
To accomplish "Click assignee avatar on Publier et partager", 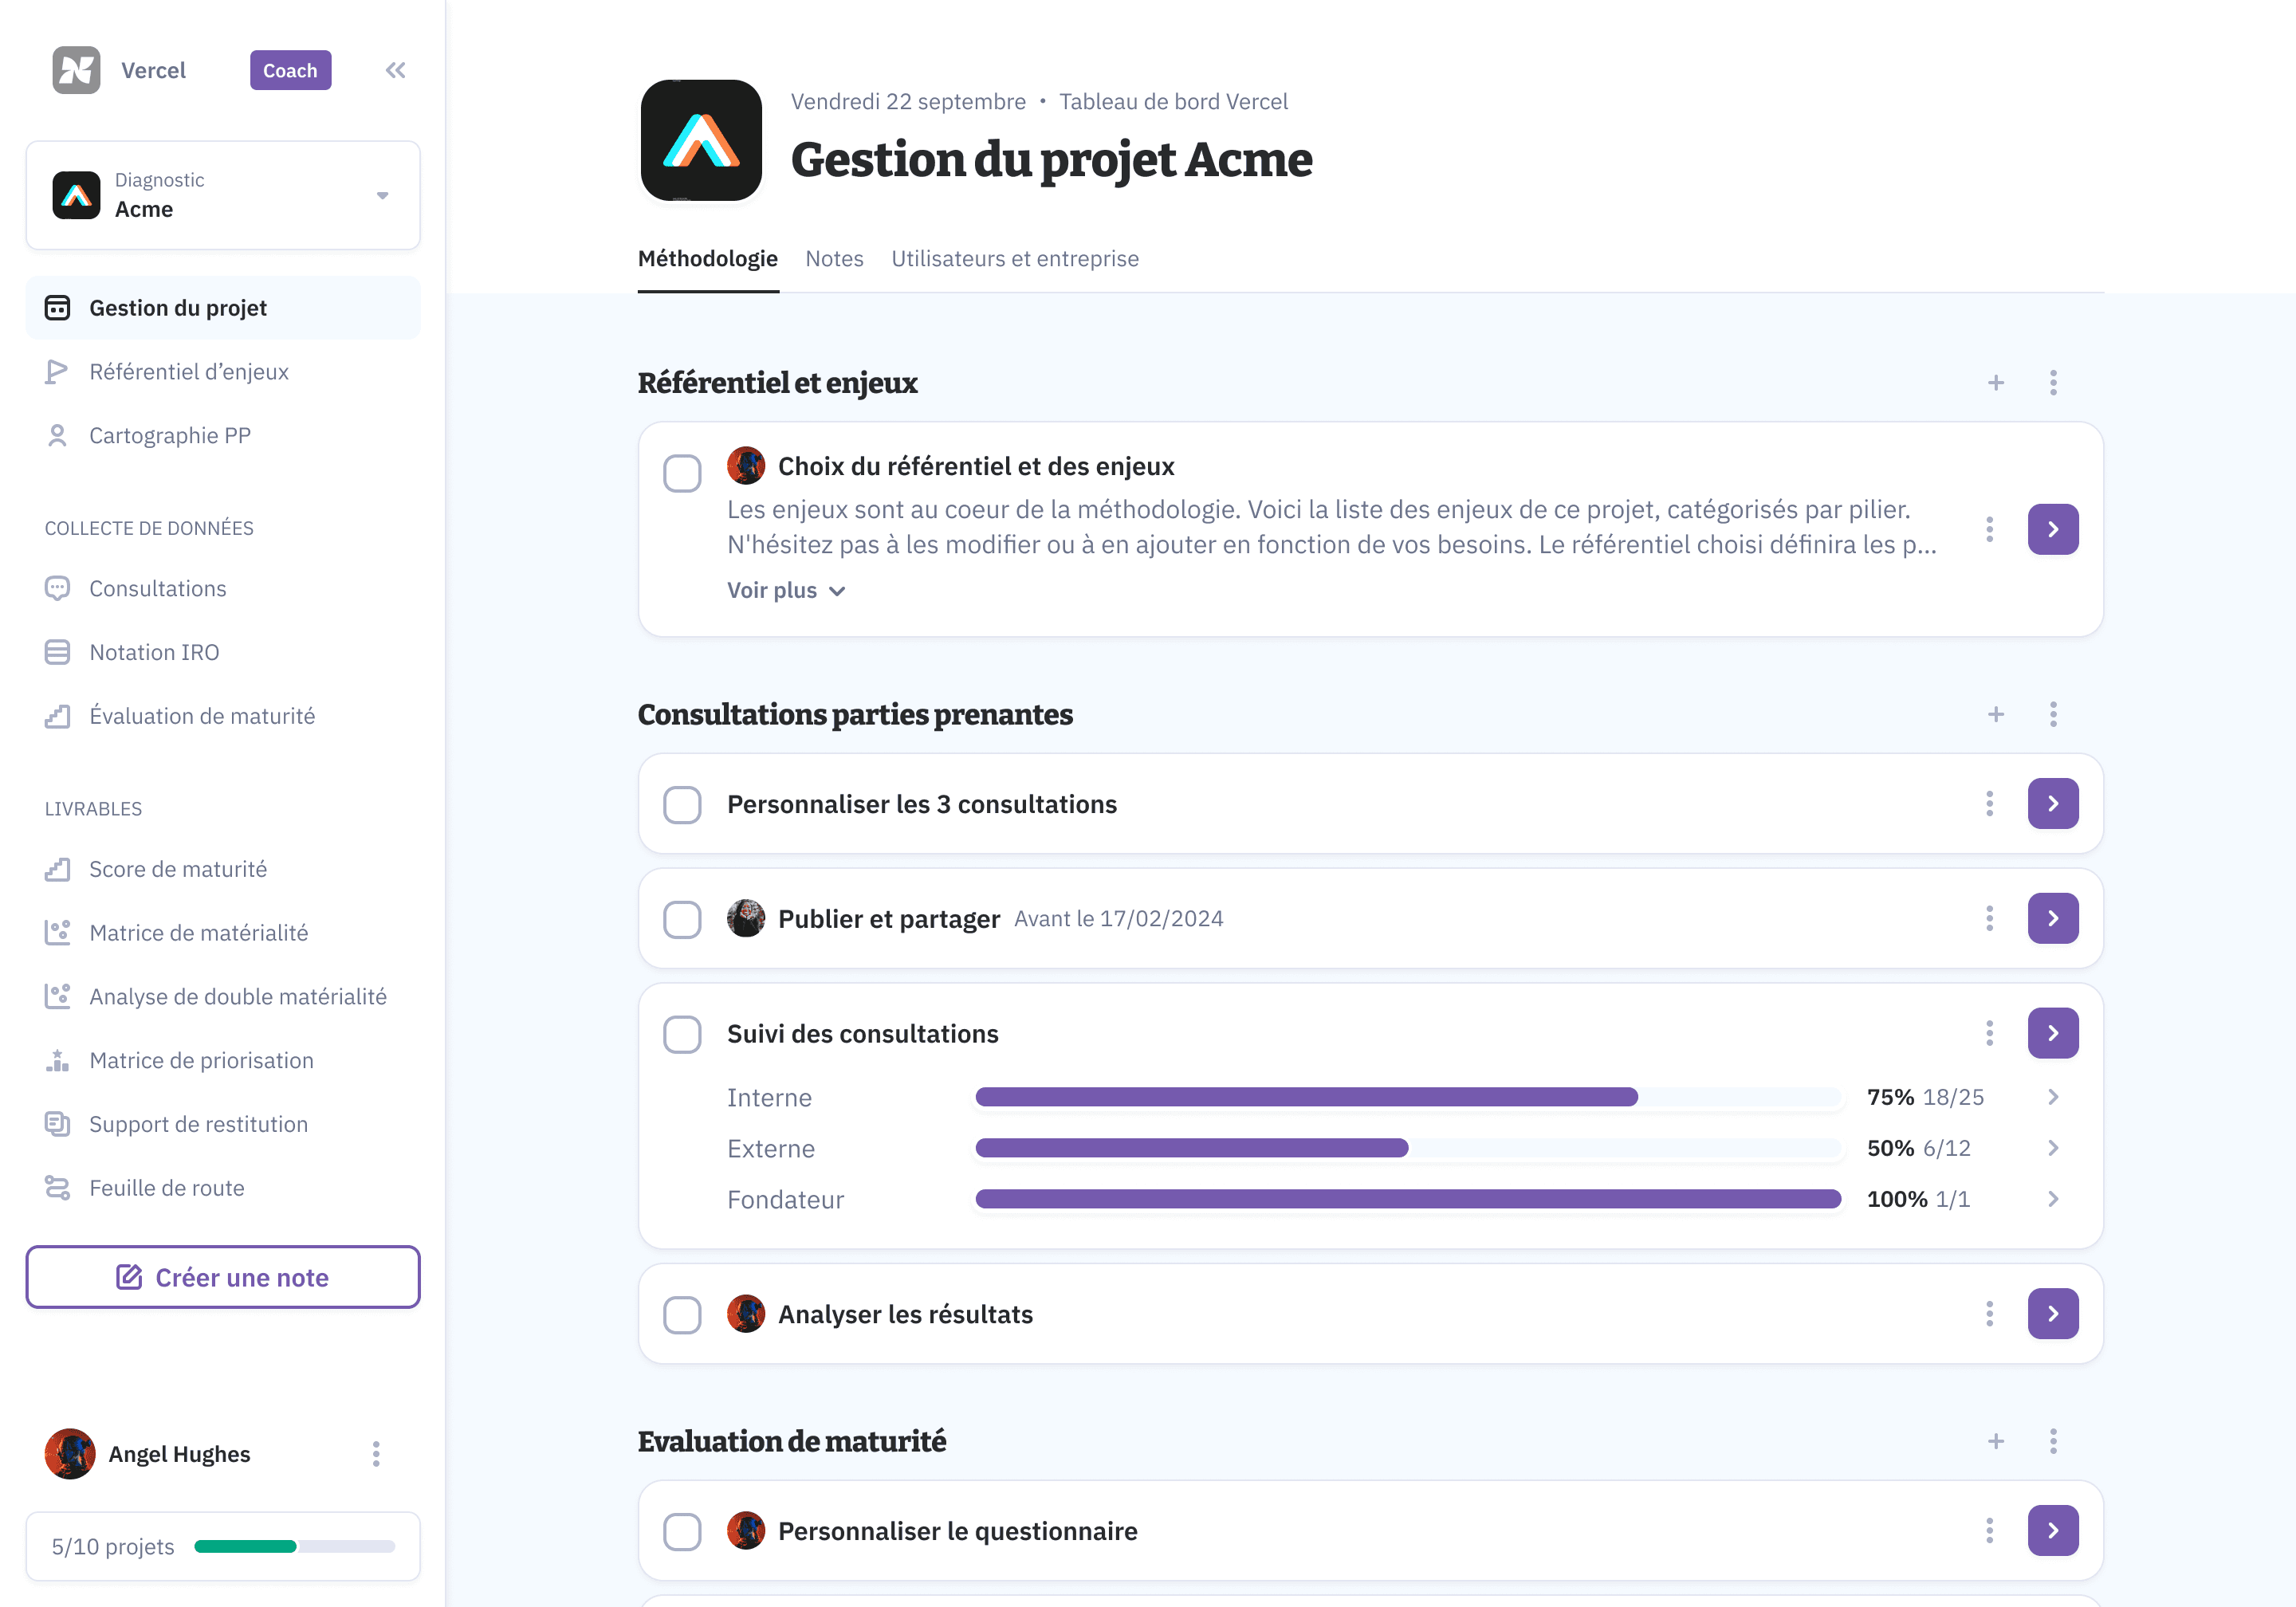I will (x=746, y=919).
